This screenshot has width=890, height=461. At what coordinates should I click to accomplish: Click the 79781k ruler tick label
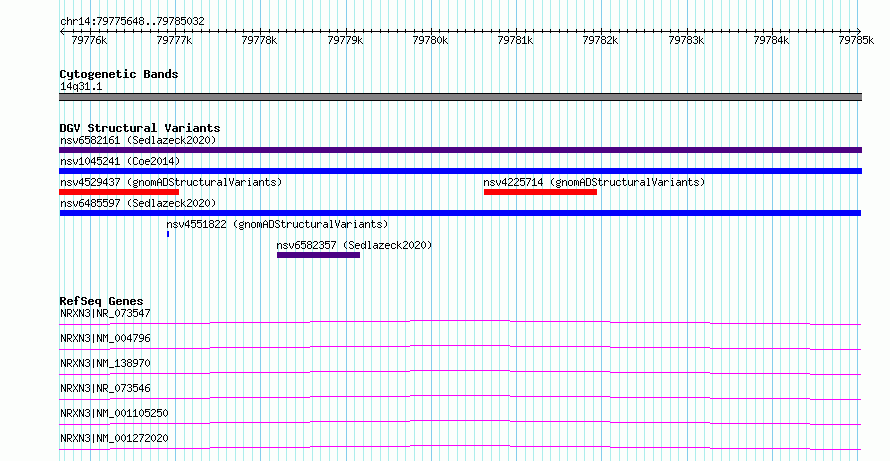point(515,40)
